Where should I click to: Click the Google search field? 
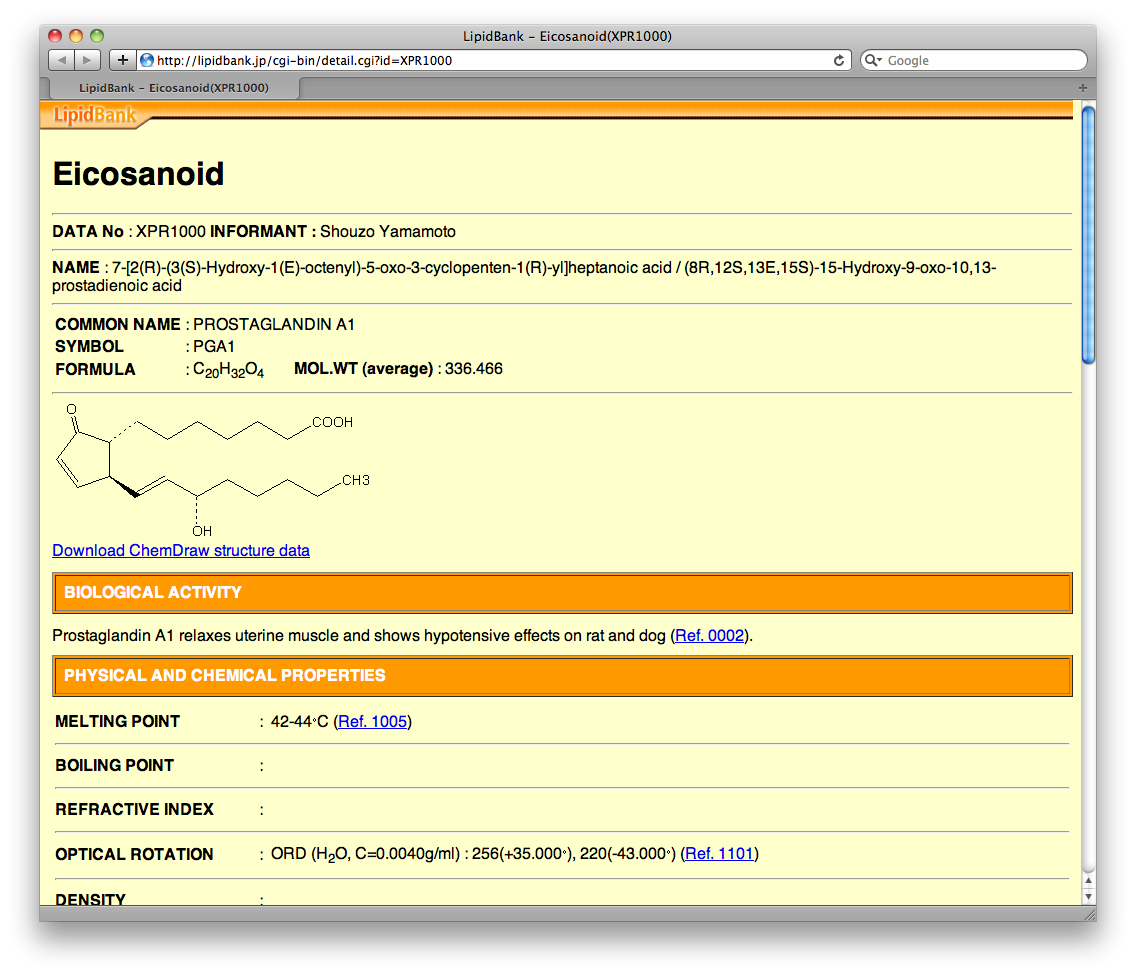click(974, 60)
